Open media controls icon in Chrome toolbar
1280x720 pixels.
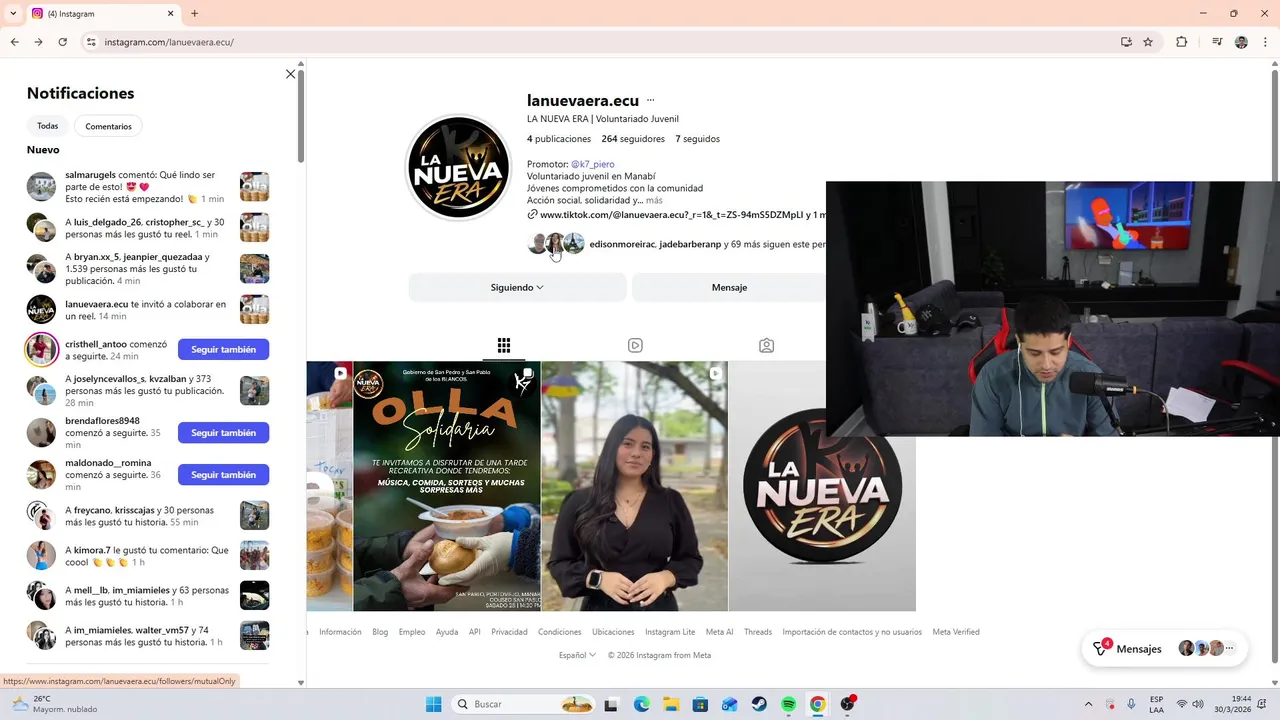1217,42
